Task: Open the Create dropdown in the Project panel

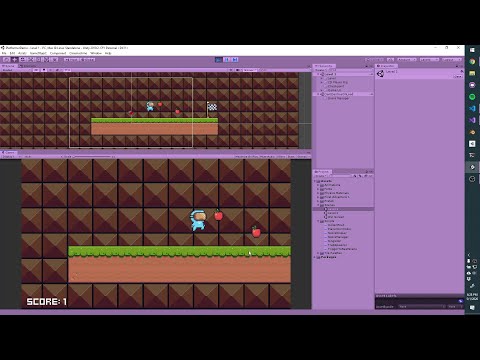Action: point(320,176)
